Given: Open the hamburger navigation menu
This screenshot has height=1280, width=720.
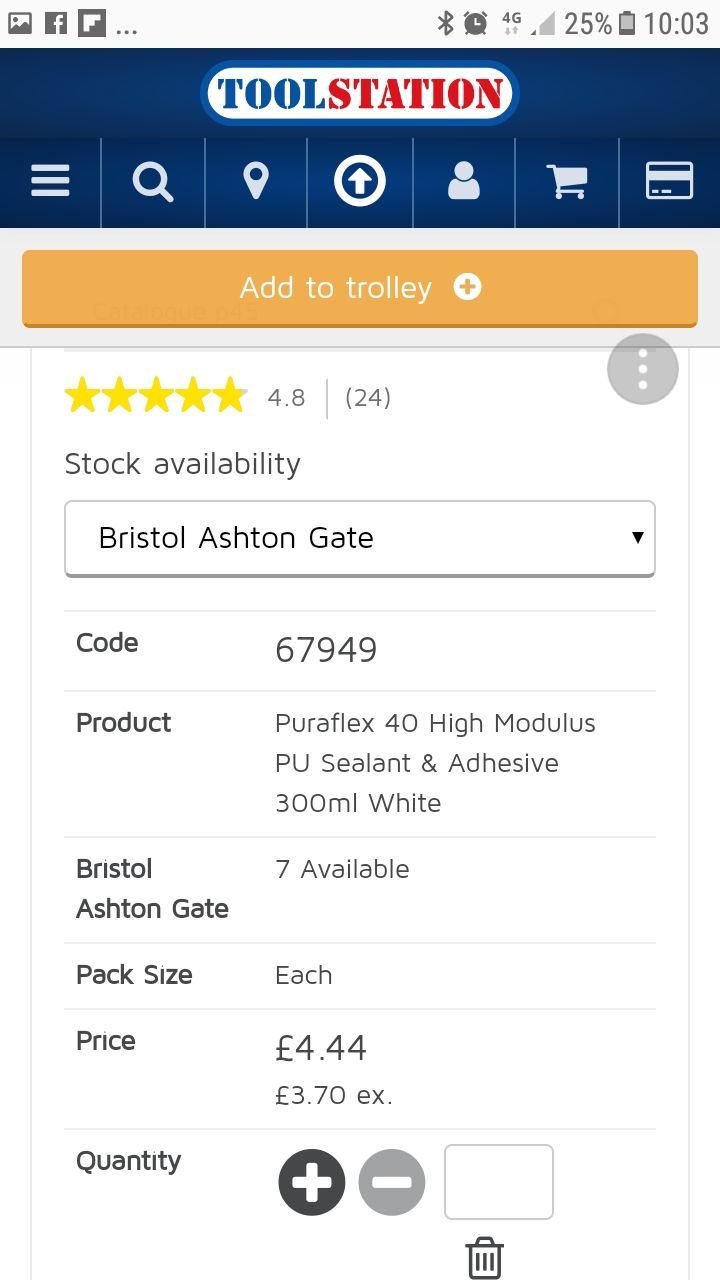Looking at the screenshot, I should (x=50, y=182).
